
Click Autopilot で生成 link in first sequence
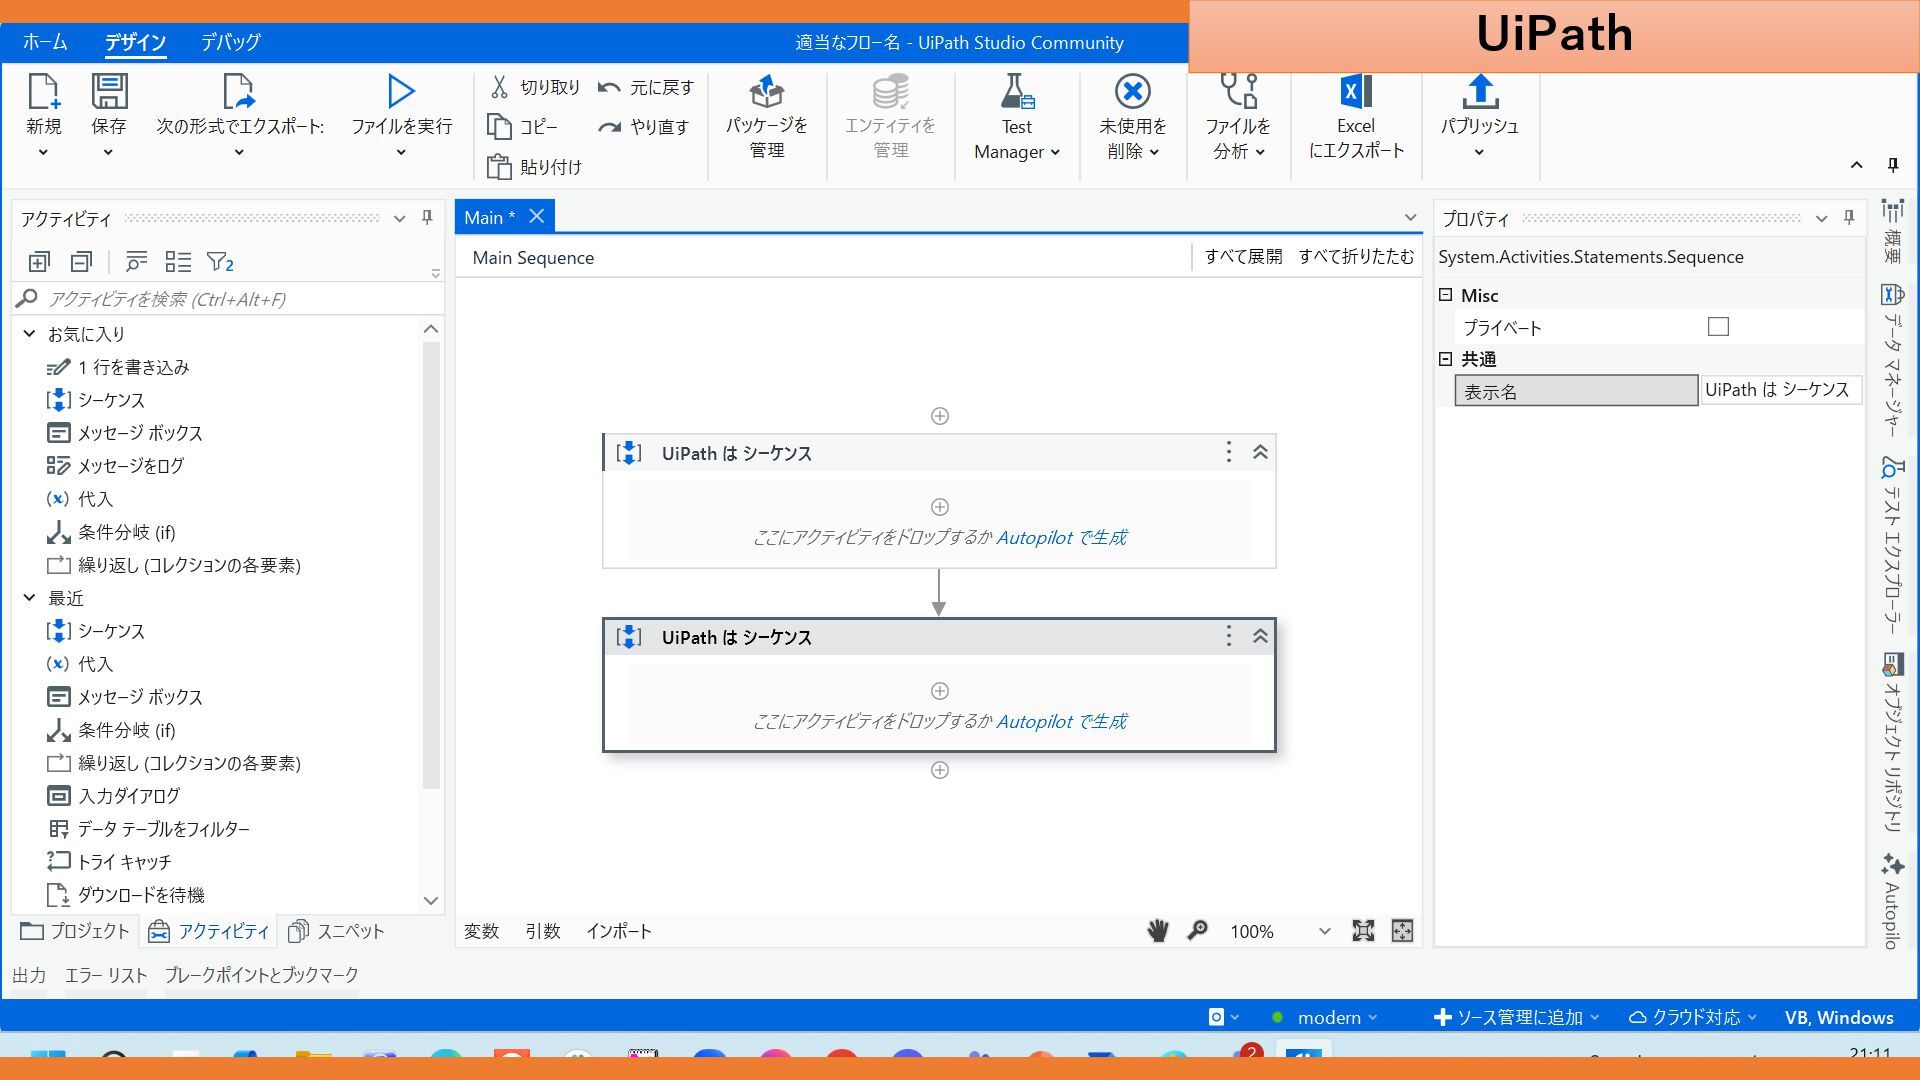point(1061,537)
